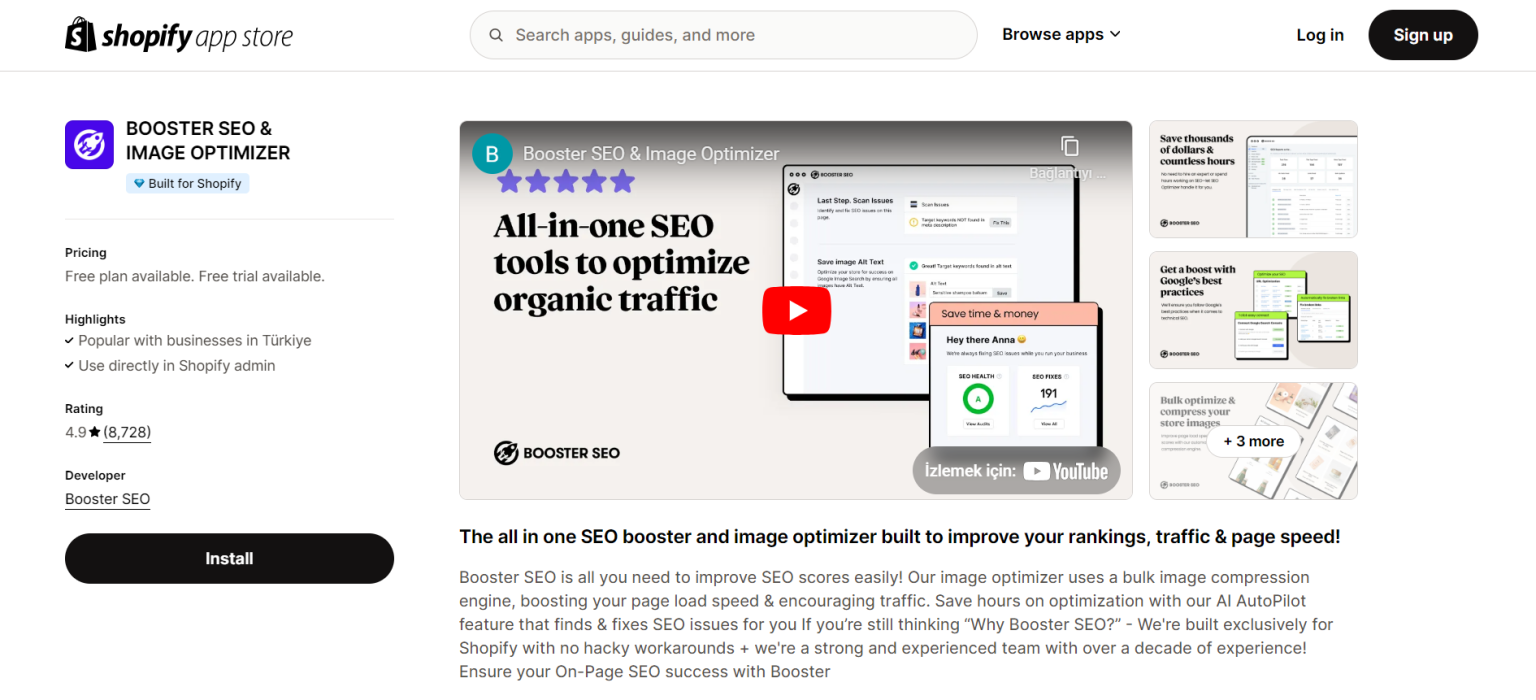Click the 4.9 rating value

pos(75,433)
